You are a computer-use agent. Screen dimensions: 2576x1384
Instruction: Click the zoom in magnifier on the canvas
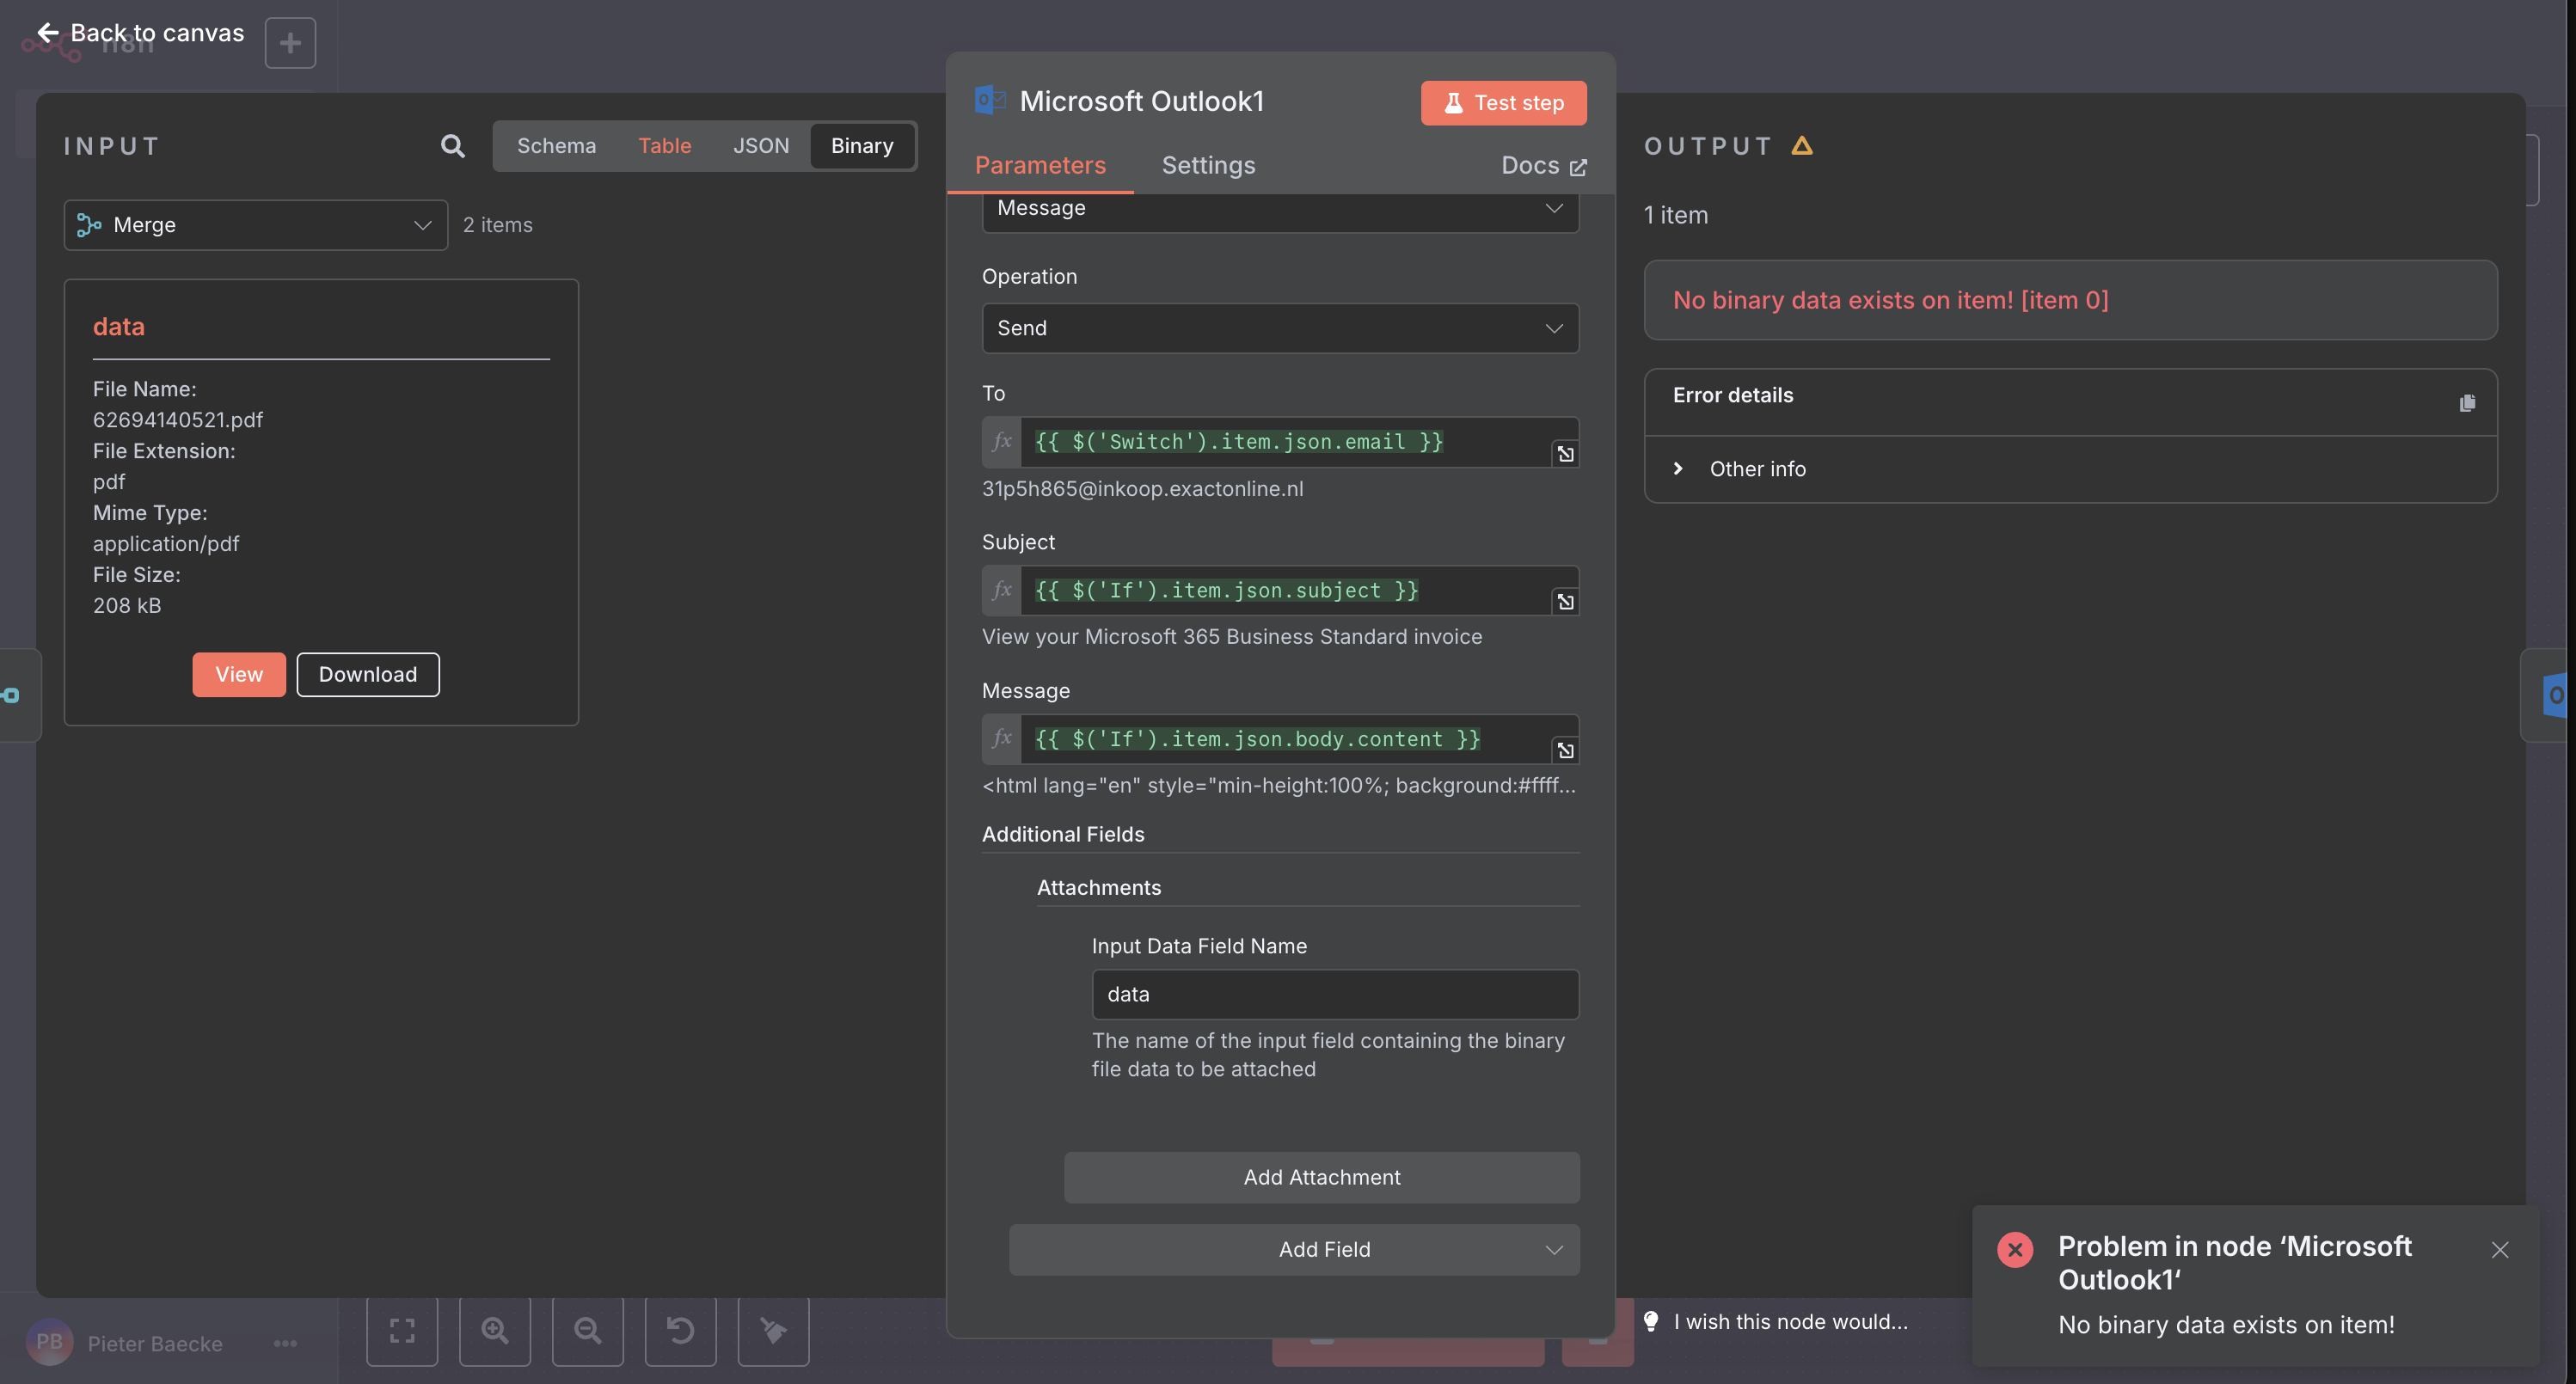tap(495, 1331)
